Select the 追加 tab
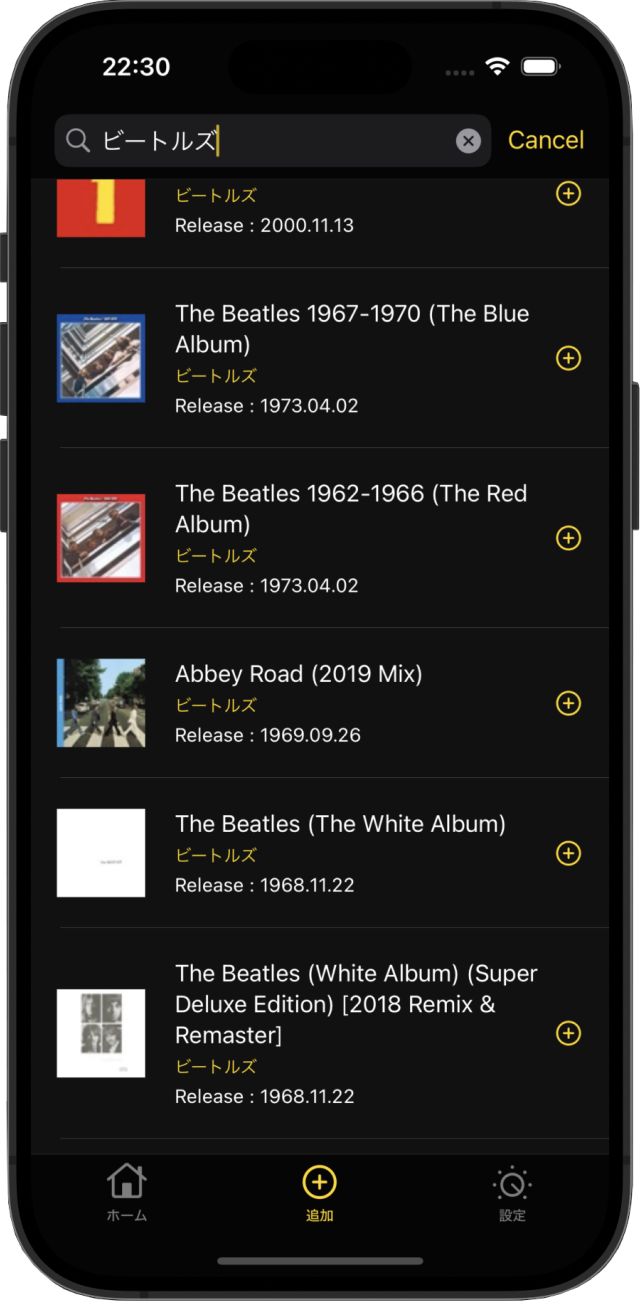The width and height of the screenshot is (640, 1301). click(x=320, y=1193)
